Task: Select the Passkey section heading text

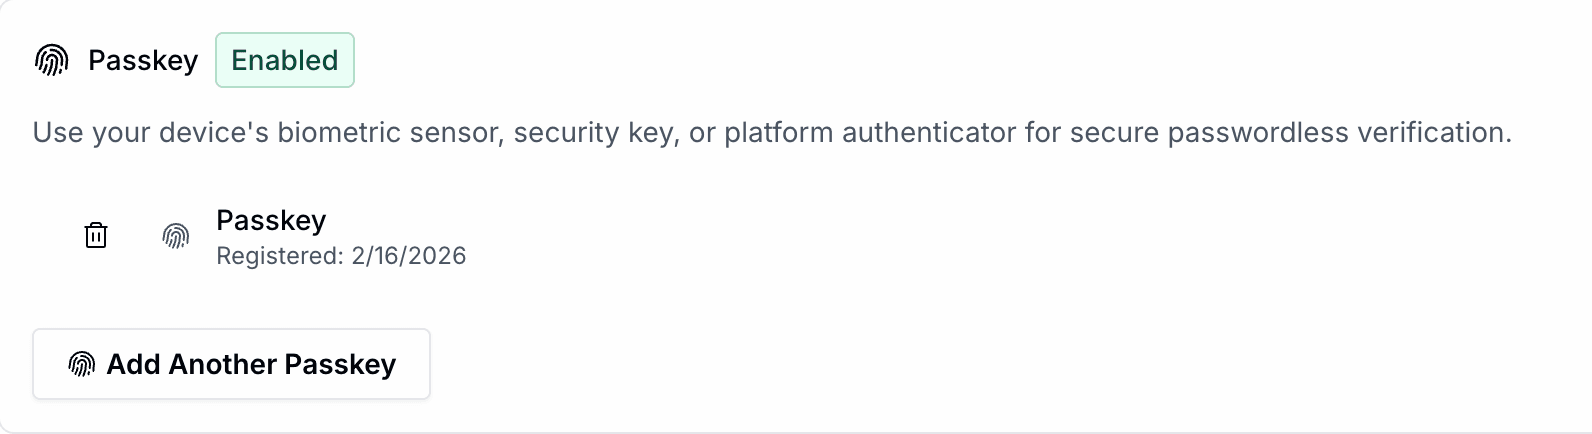Action: tap(143, 61)
